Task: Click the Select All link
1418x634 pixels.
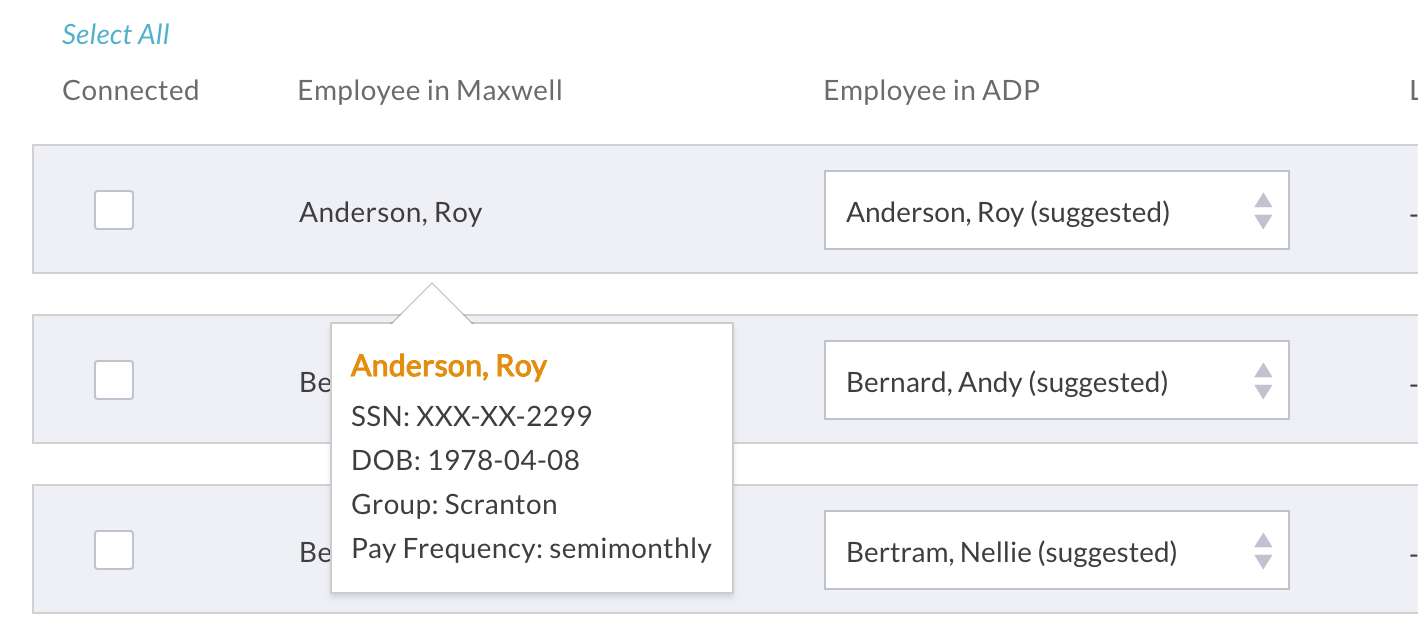Action: [116, 33]
